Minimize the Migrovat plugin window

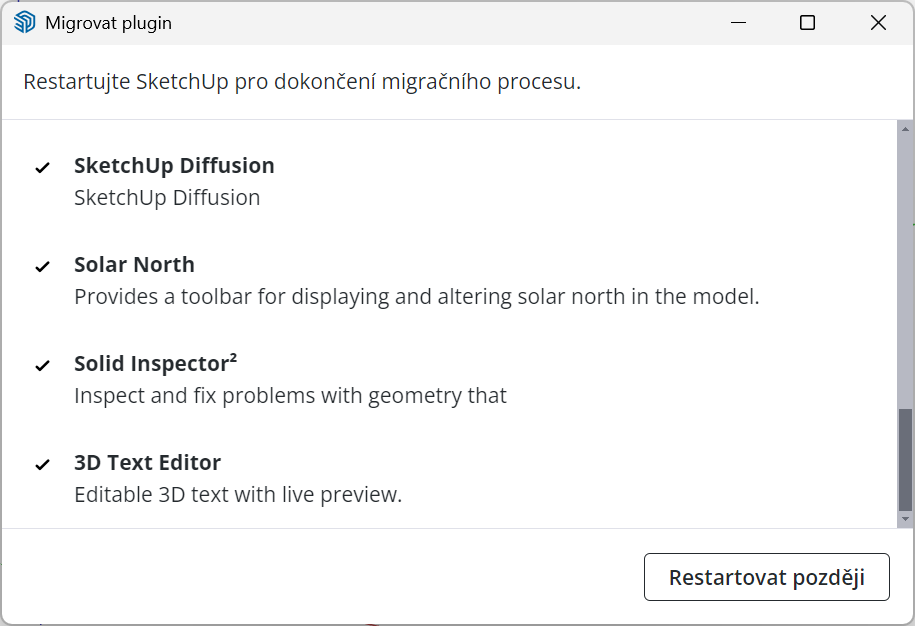click(x=737, y=22)
